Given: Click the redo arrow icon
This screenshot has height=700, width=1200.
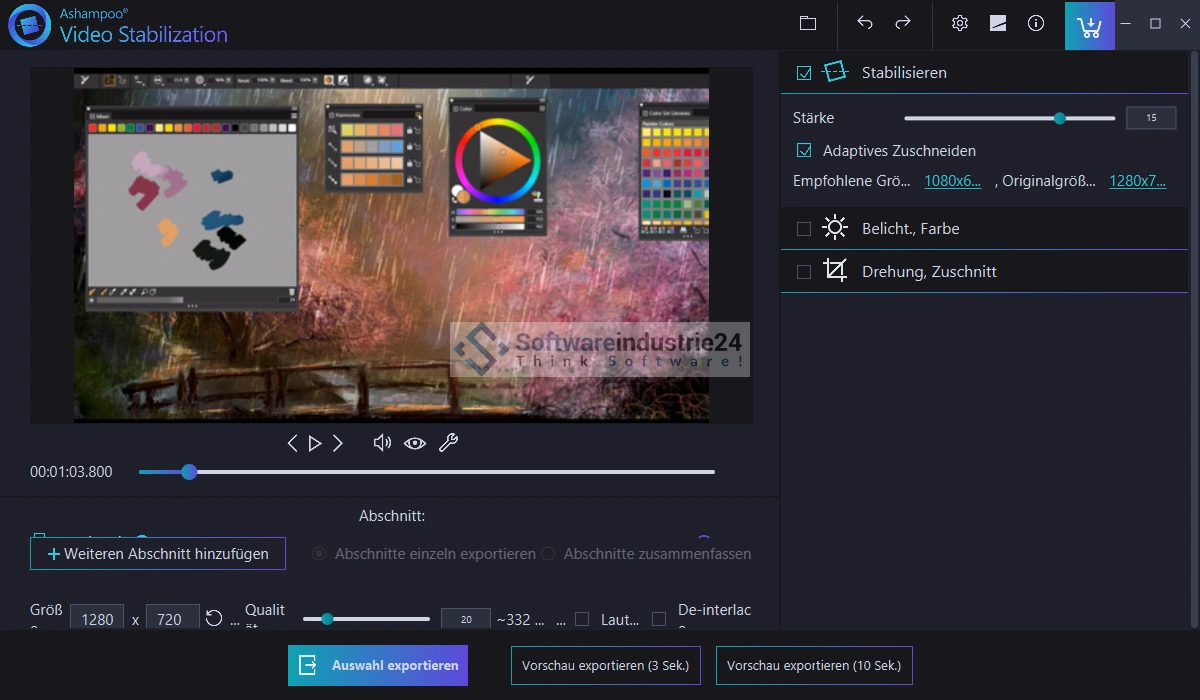Looking at the screenshot, I should (x=902, y=23).
